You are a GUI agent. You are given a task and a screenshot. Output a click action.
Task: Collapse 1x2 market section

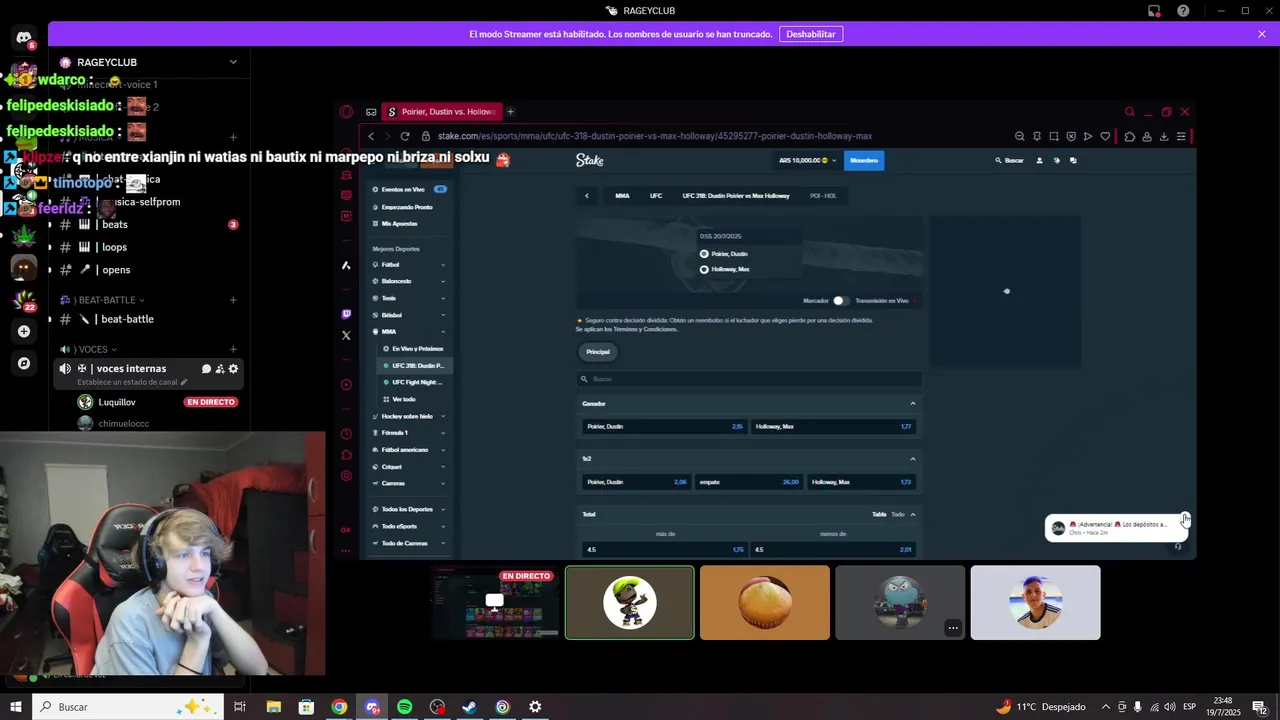[913, 459]
